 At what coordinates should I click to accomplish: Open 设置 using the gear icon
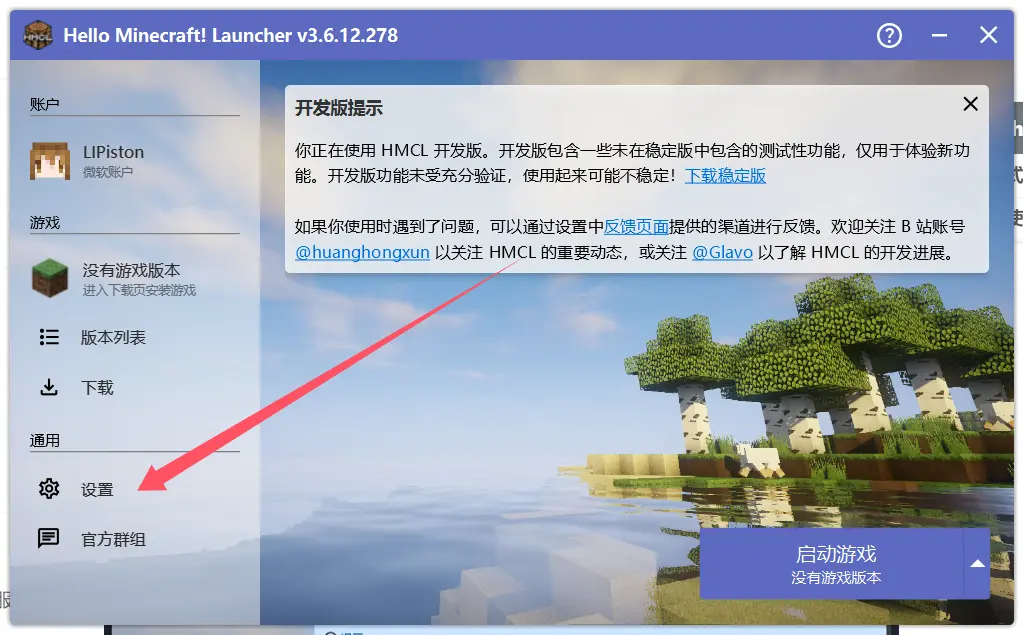(x=49, y=489)
